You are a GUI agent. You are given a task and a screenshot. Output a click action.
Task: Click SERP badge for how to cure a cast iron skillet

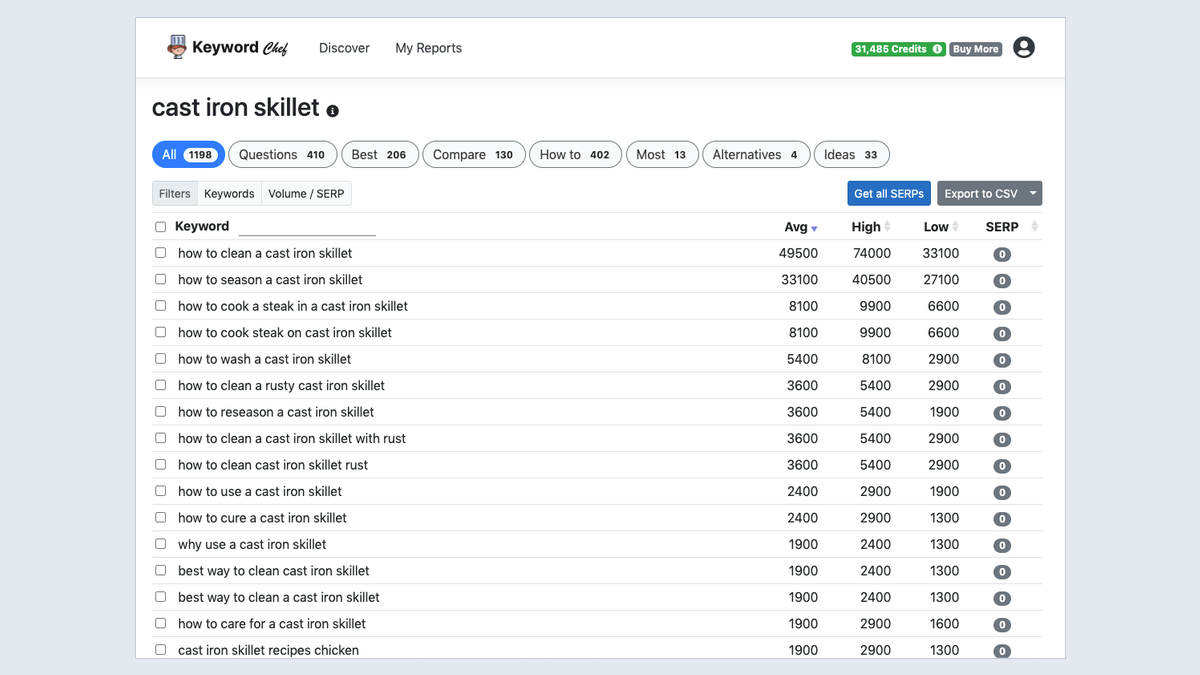pyautogui.click(x=1002, y=519)
